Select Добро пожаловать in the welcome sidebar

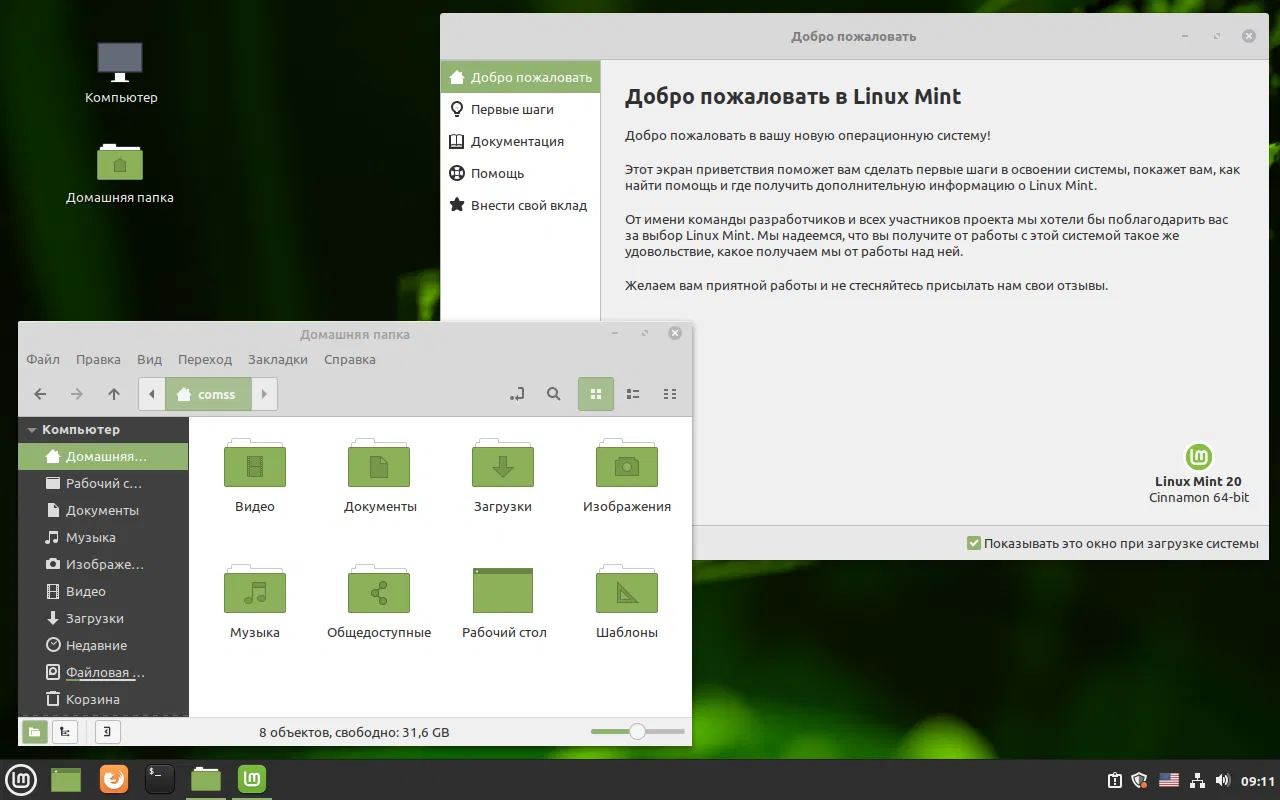click(x=520, y=77)
